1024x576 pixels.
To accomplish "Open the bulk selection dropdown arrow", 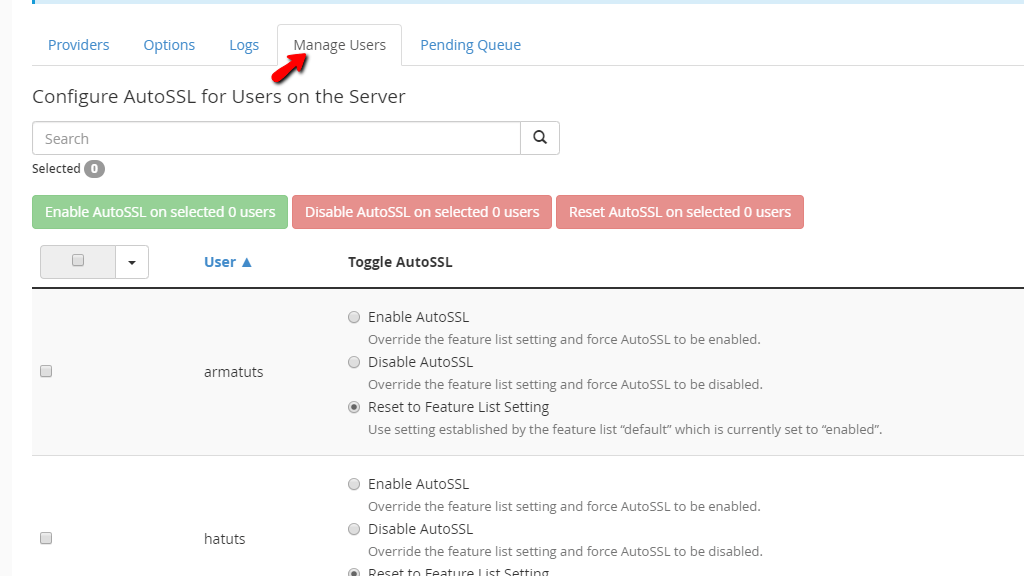I will point(131,261).
